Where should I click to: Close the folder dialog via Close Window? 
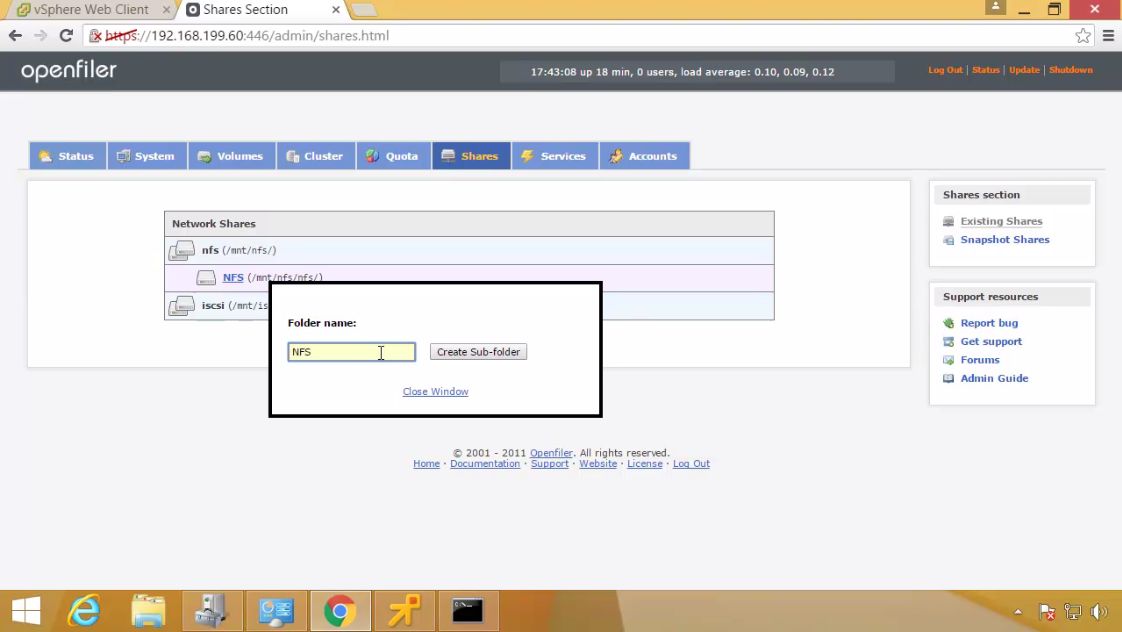point(435,392)
